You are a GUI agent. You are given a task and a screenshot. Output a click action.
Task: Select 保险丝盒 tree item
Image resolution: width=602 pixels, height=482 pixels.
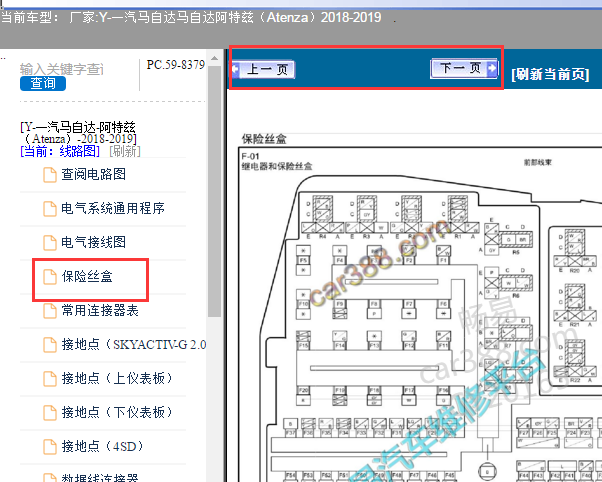87,277
